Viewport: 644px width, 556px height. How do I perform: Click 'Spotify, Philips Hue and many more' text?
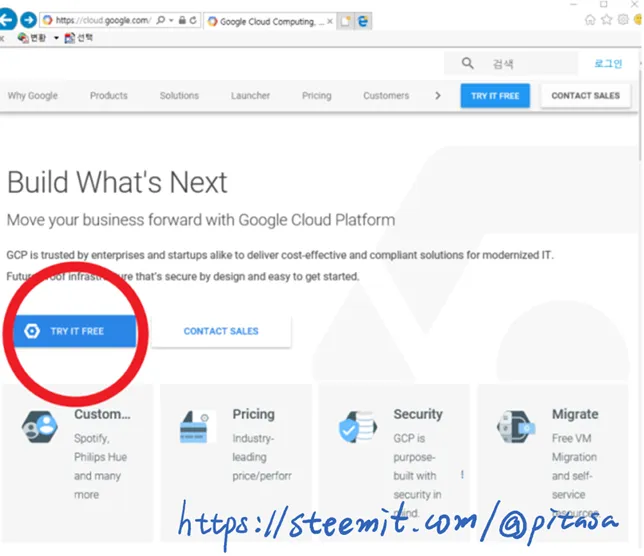(101, 466)
